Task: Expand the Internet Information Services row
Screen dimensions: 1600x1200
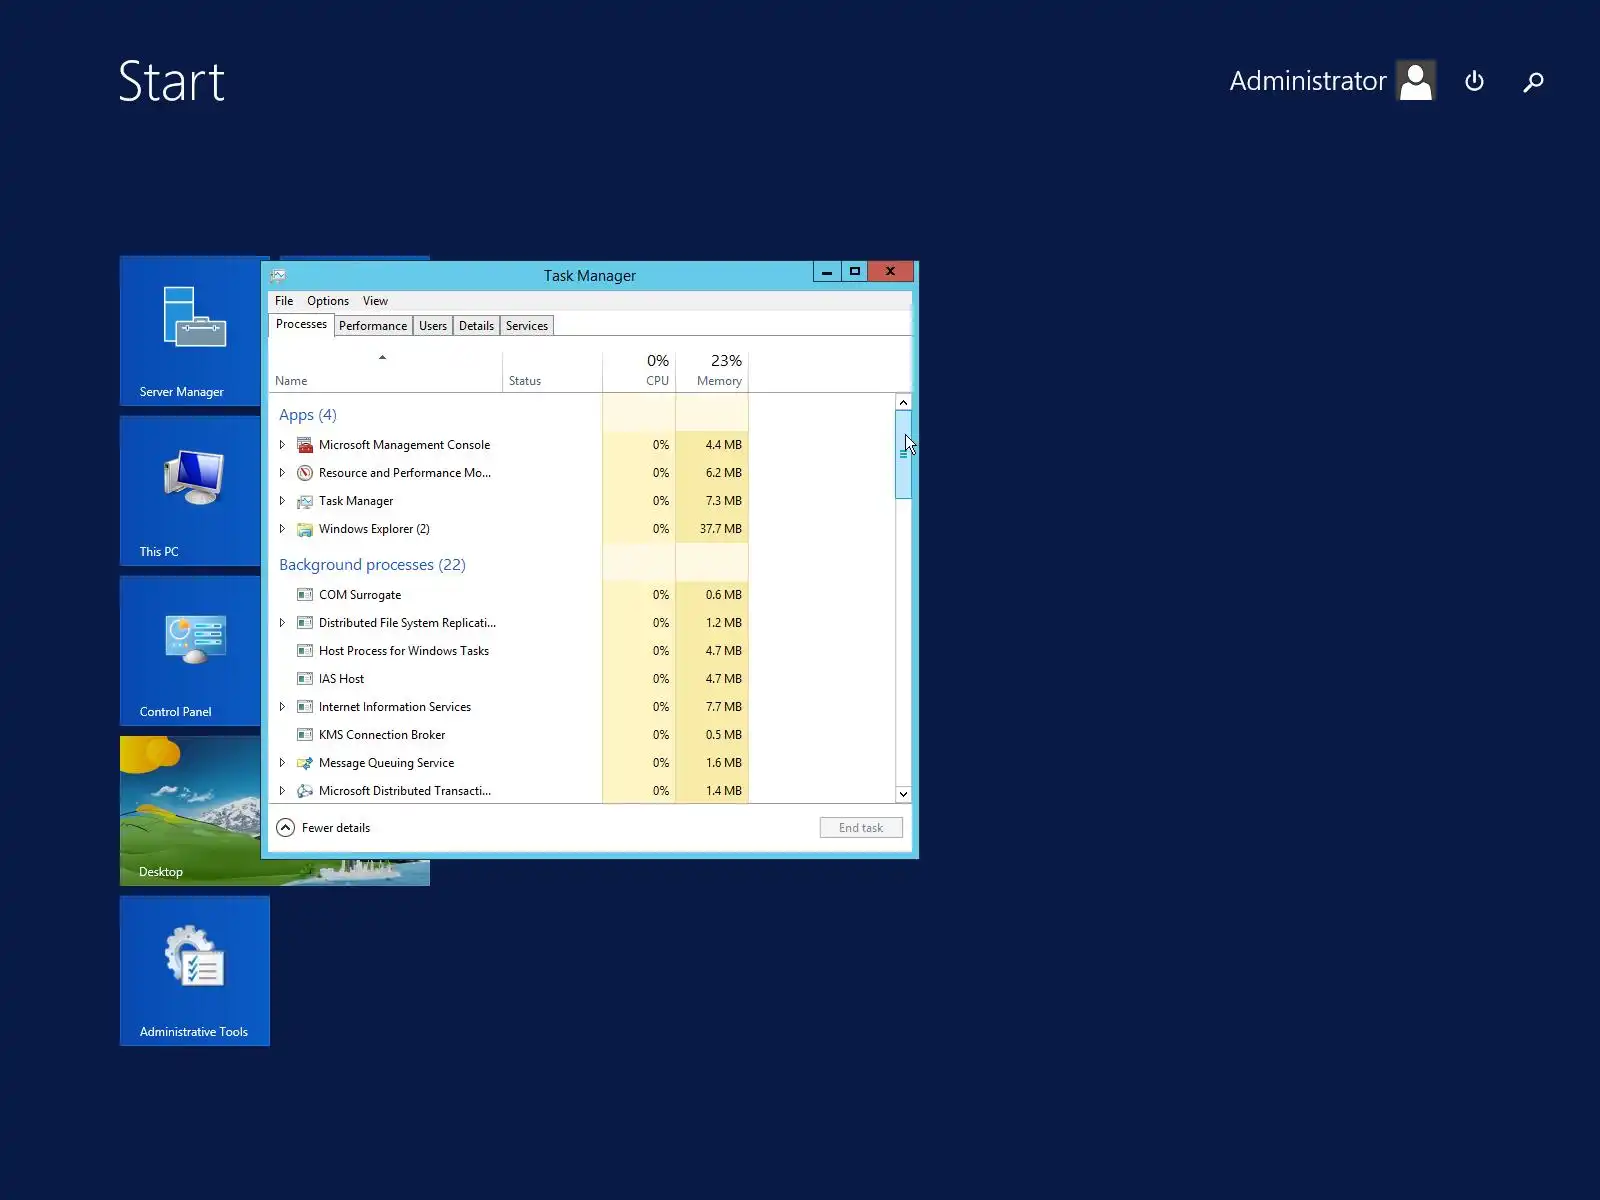Action: click(282, 707)
